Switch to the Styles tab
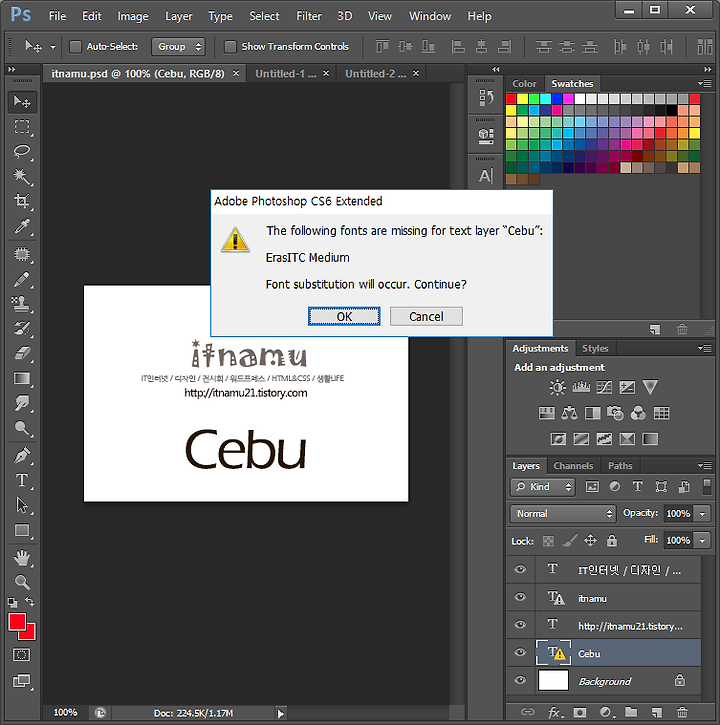This screenshot has width=720, height=725. (x=595, y=348)
